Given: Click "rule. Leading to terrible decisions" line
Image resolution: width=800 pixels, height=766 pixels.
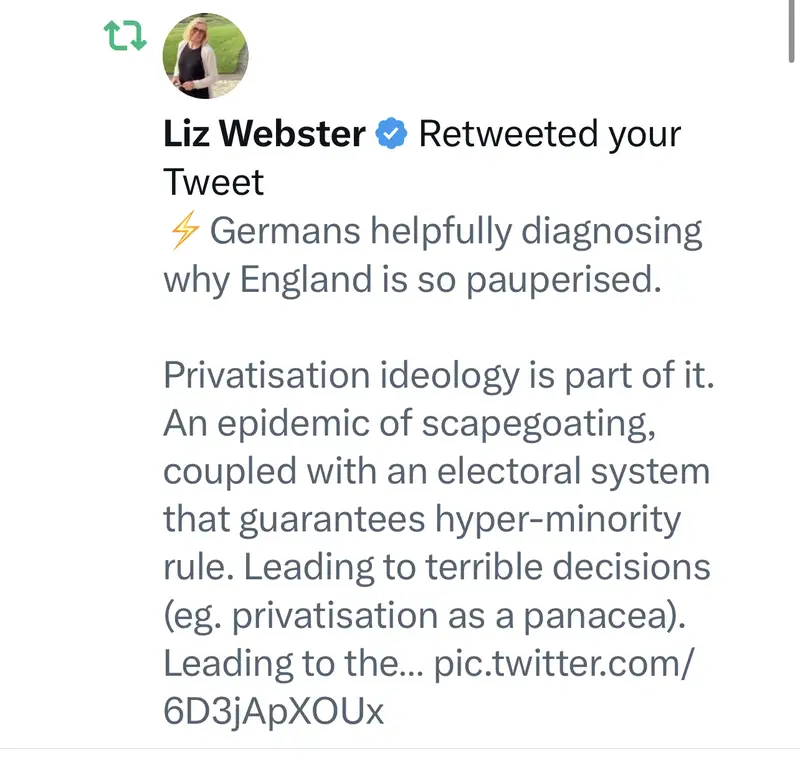Looking at the screenshot, I should click(x=437, y=567).
